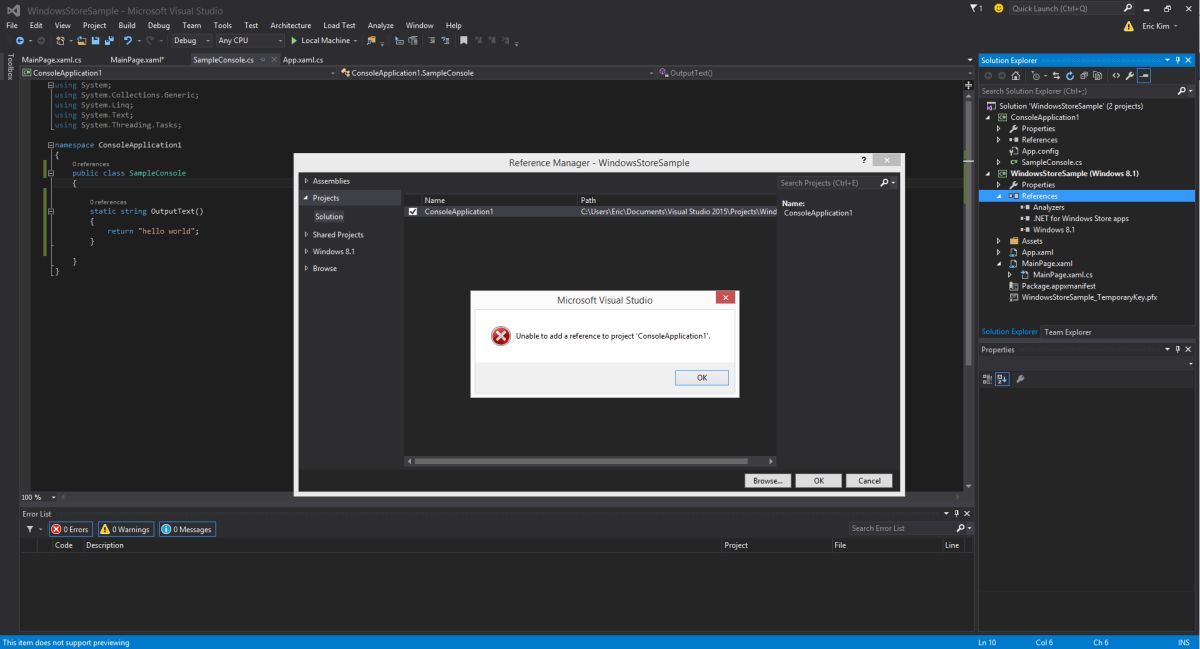Image resolution: width=1200 pixels, height=649 pixels.
Task: Toggle the 0 Errors filter button
Action: 71,529
